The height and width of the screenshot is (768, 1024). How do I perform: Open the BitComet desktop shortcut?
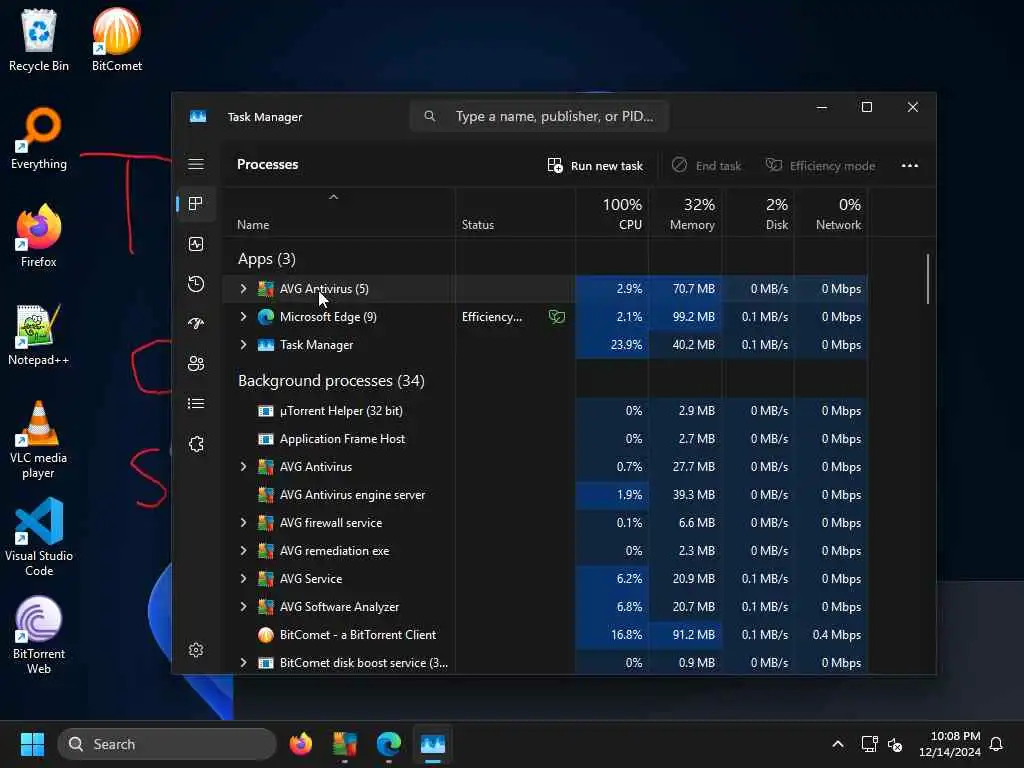pos(117,40)
